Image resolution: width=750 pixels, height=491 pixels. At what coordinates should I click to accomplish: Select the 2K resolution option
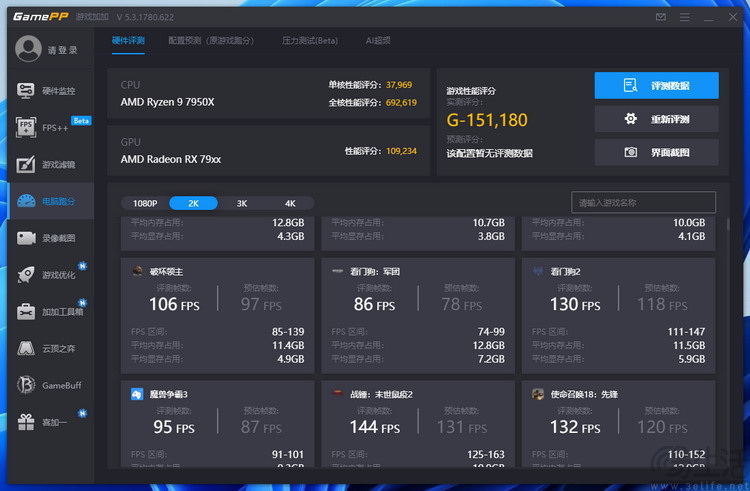click(x=193, y=203)
